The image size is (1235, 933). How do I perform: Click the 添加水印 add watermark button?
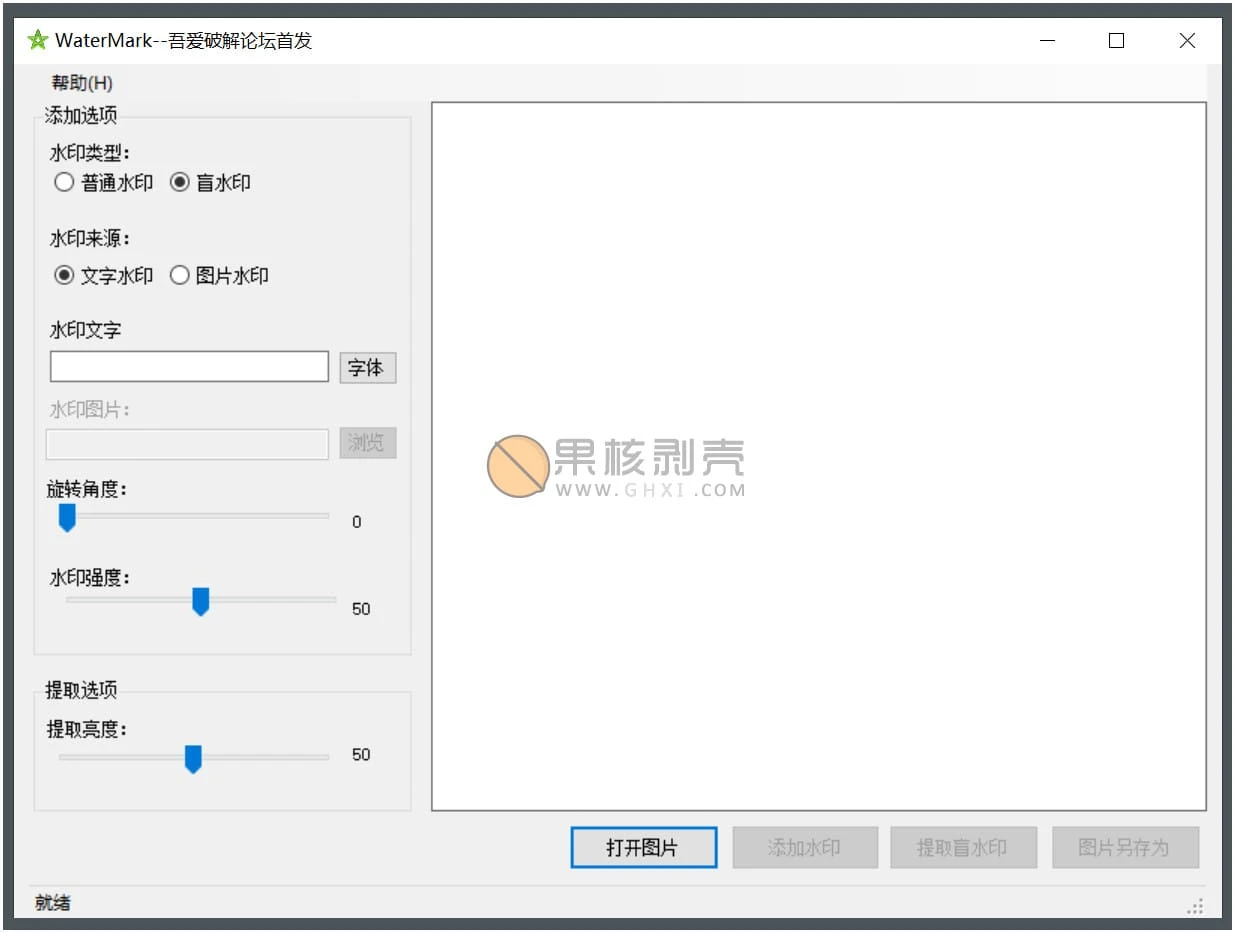tap(805, 847)
